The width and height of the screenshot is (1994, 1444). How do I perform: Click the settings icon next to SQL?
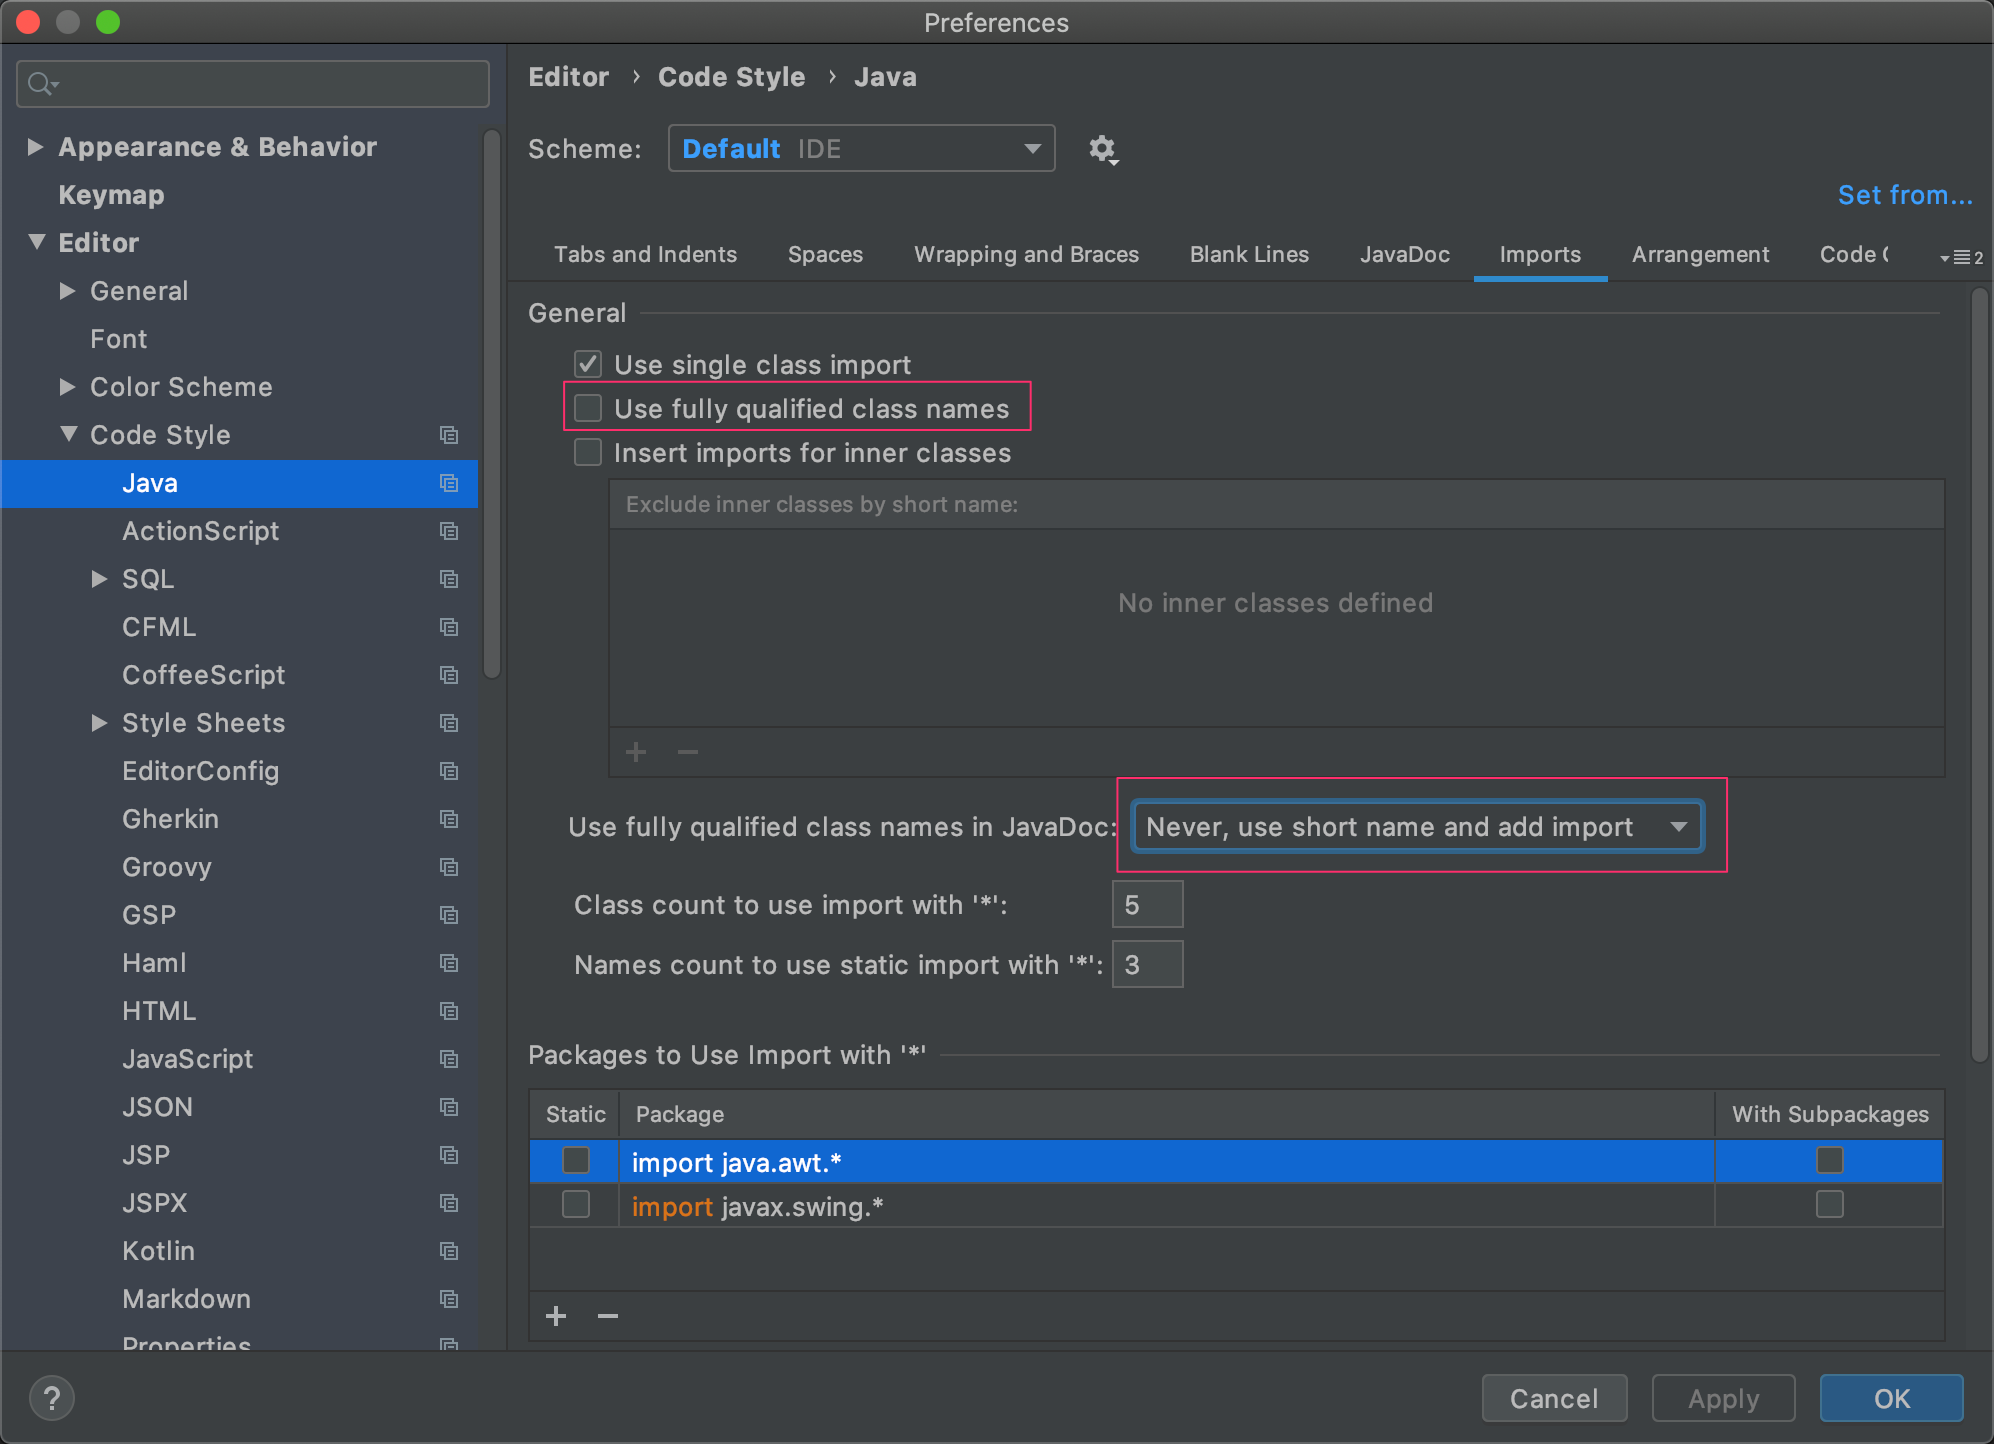(449, 579)
